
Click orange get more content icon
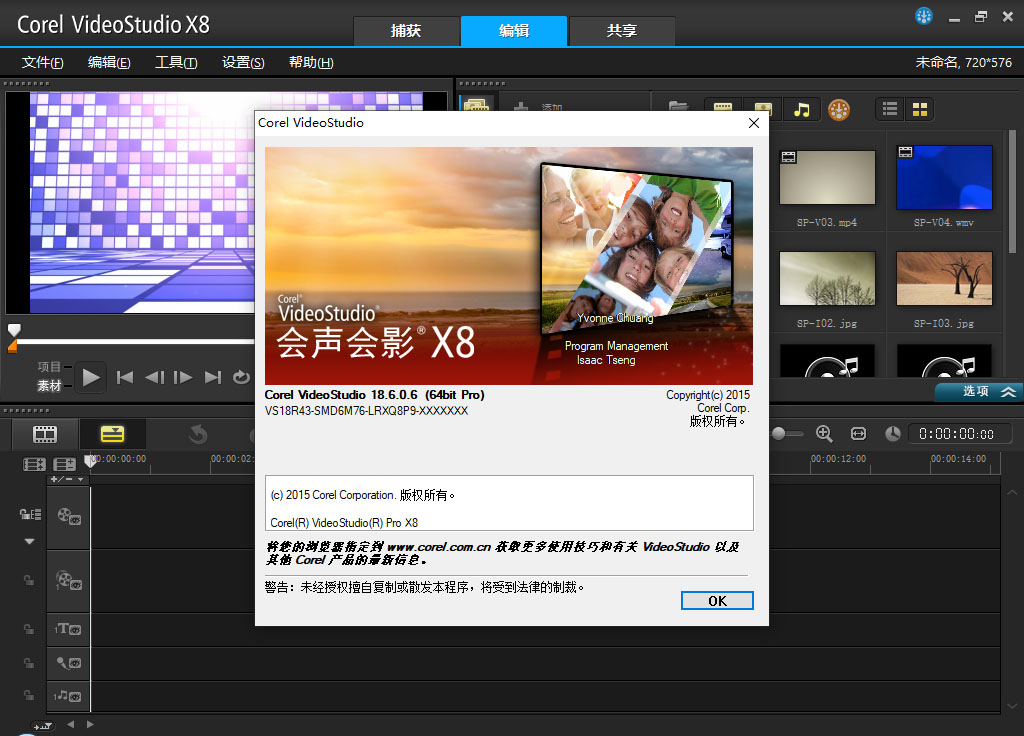[839, 110]
